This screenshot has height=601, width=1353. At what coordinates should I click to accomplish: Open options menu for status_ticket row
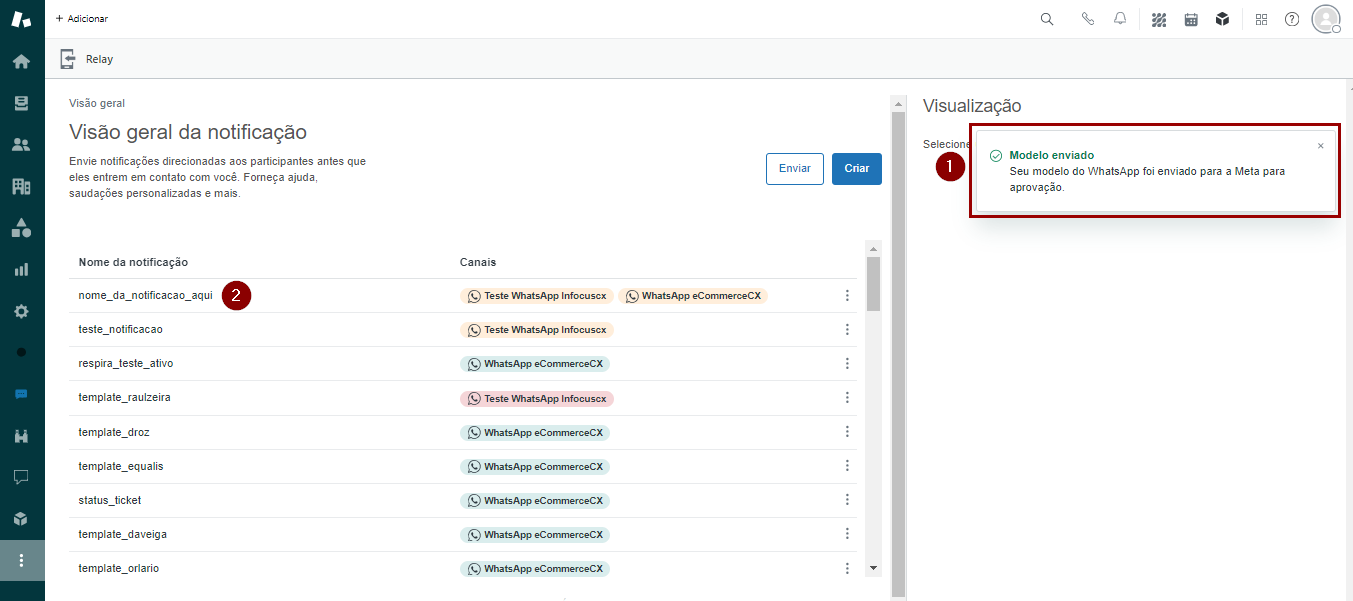847,500
